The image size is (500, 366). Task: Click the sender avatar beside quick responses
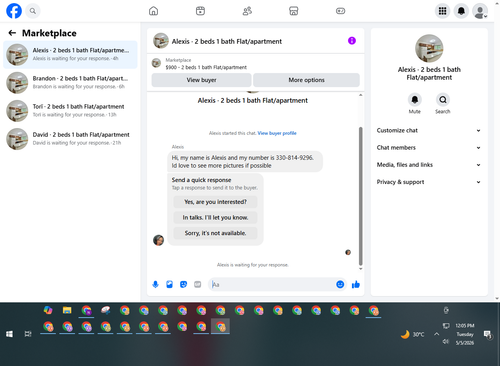[x=158, y=240]
